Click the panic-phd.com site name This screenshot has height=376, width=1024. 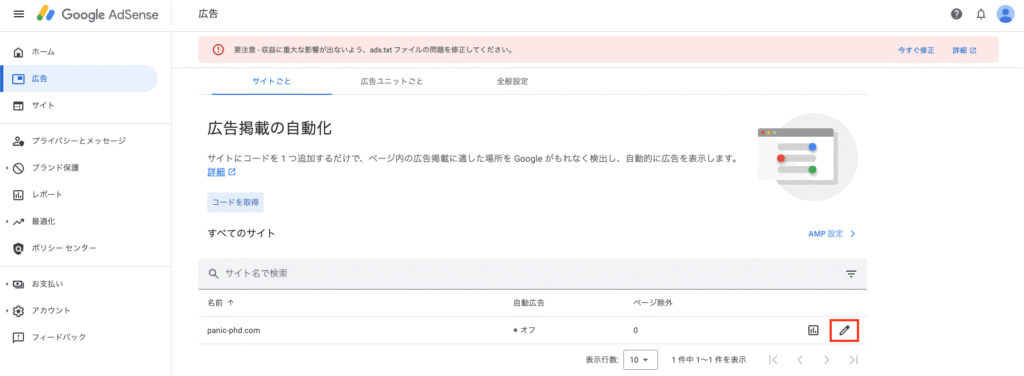pyautogui.click(x=234, y=330)
